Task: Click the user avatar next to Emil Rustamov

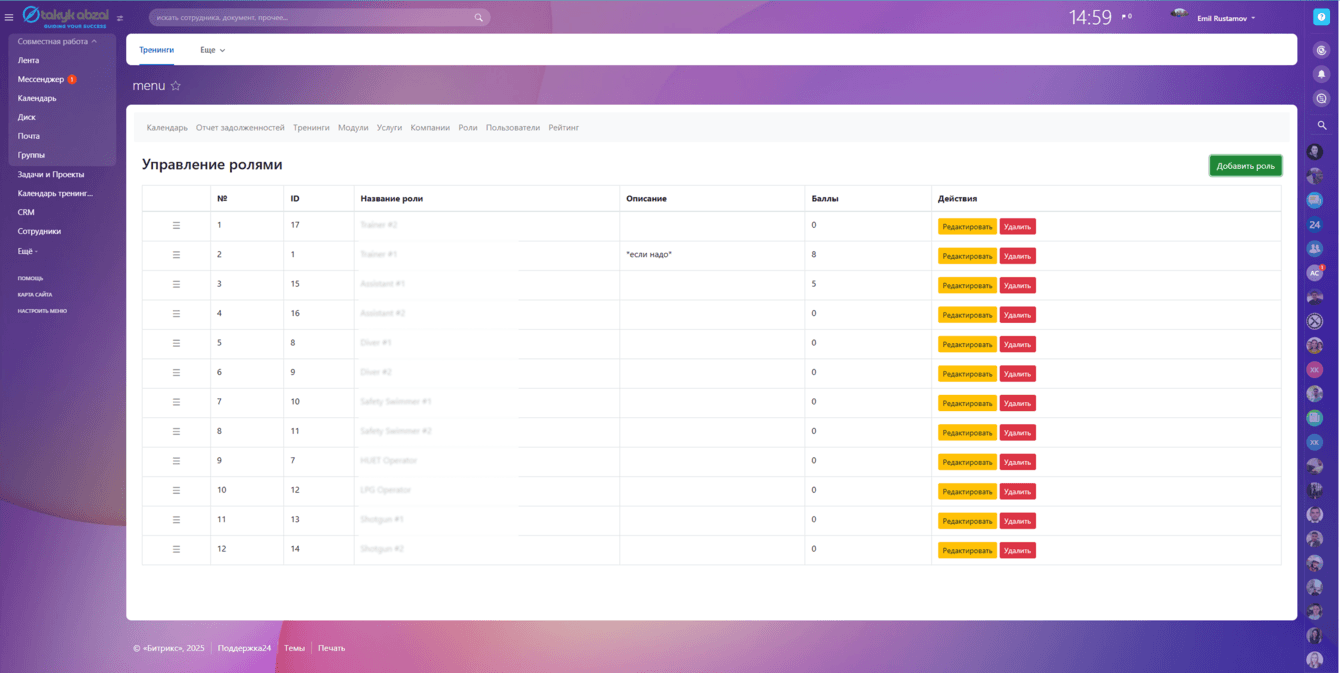Action: pos(1180,14)
